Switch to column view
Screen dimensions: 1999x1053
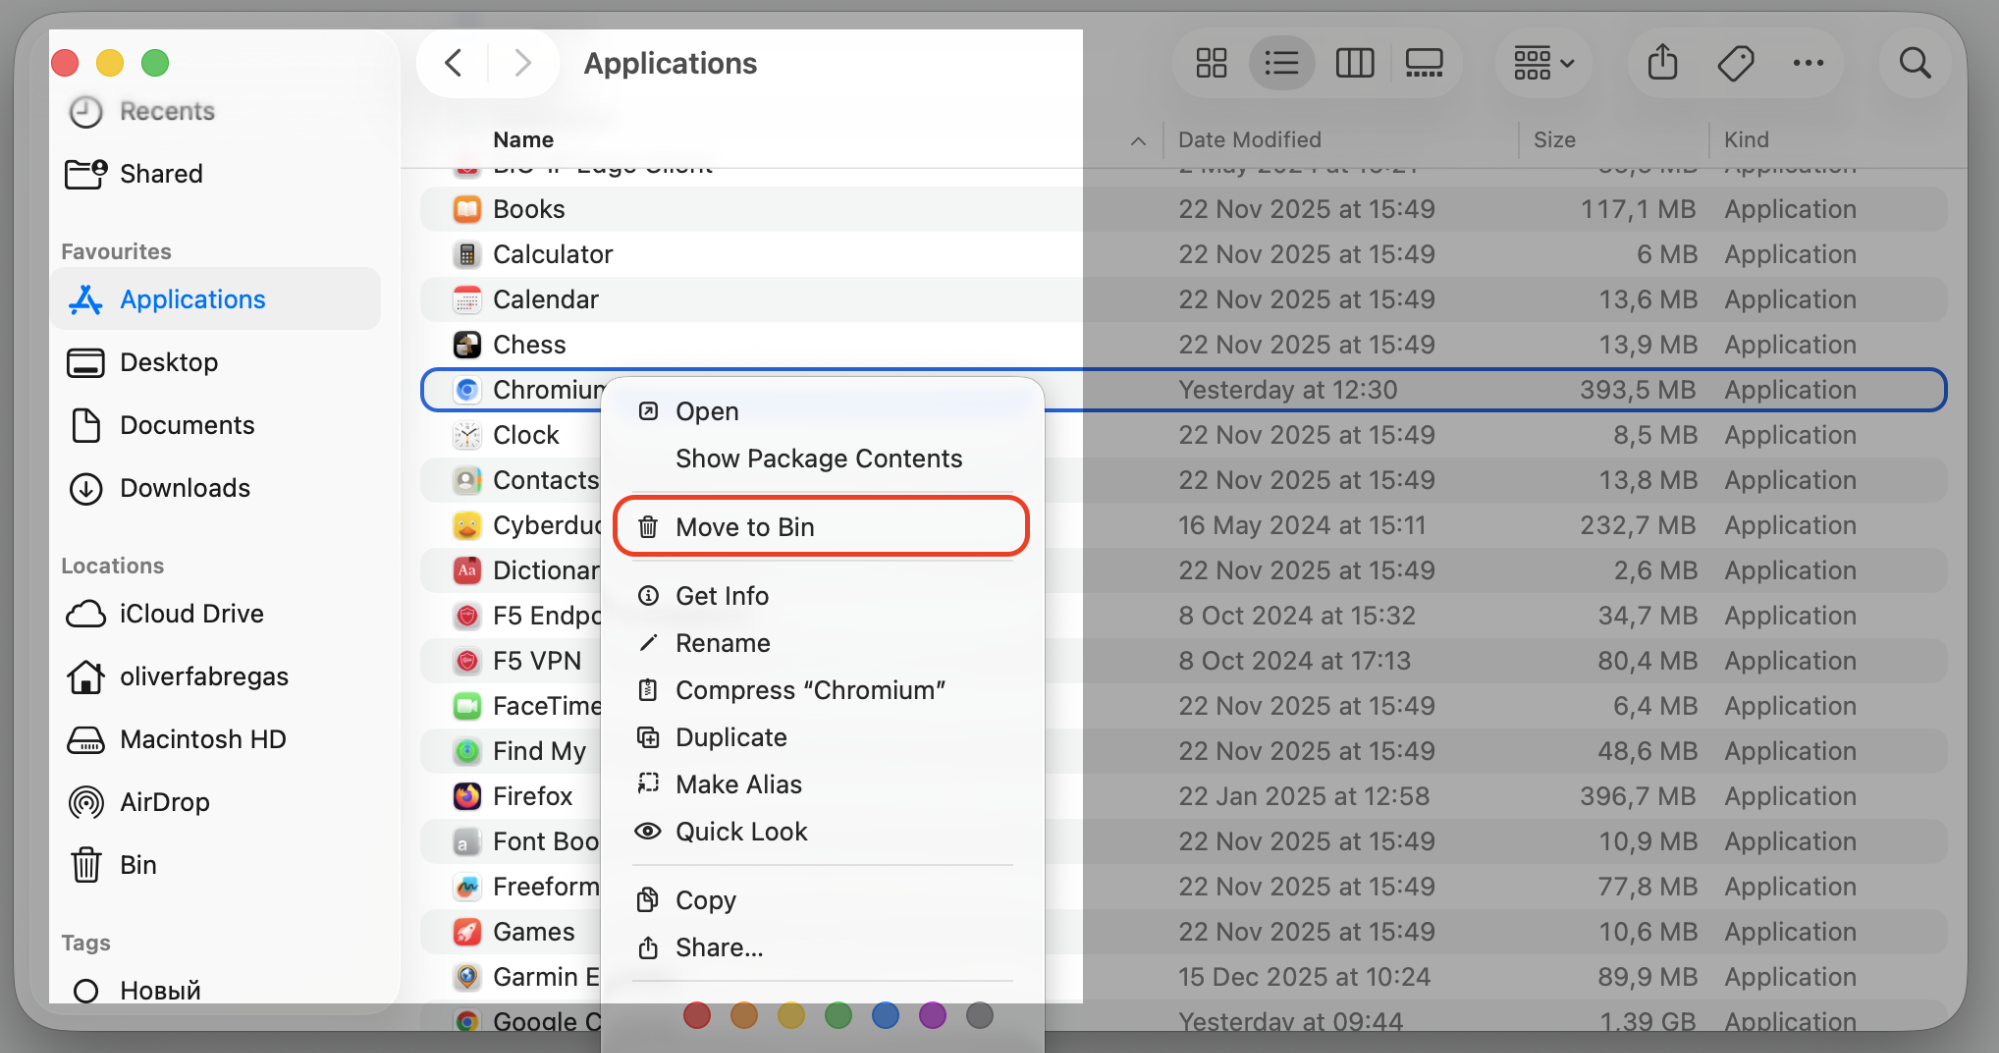(x=1355, y=63)
